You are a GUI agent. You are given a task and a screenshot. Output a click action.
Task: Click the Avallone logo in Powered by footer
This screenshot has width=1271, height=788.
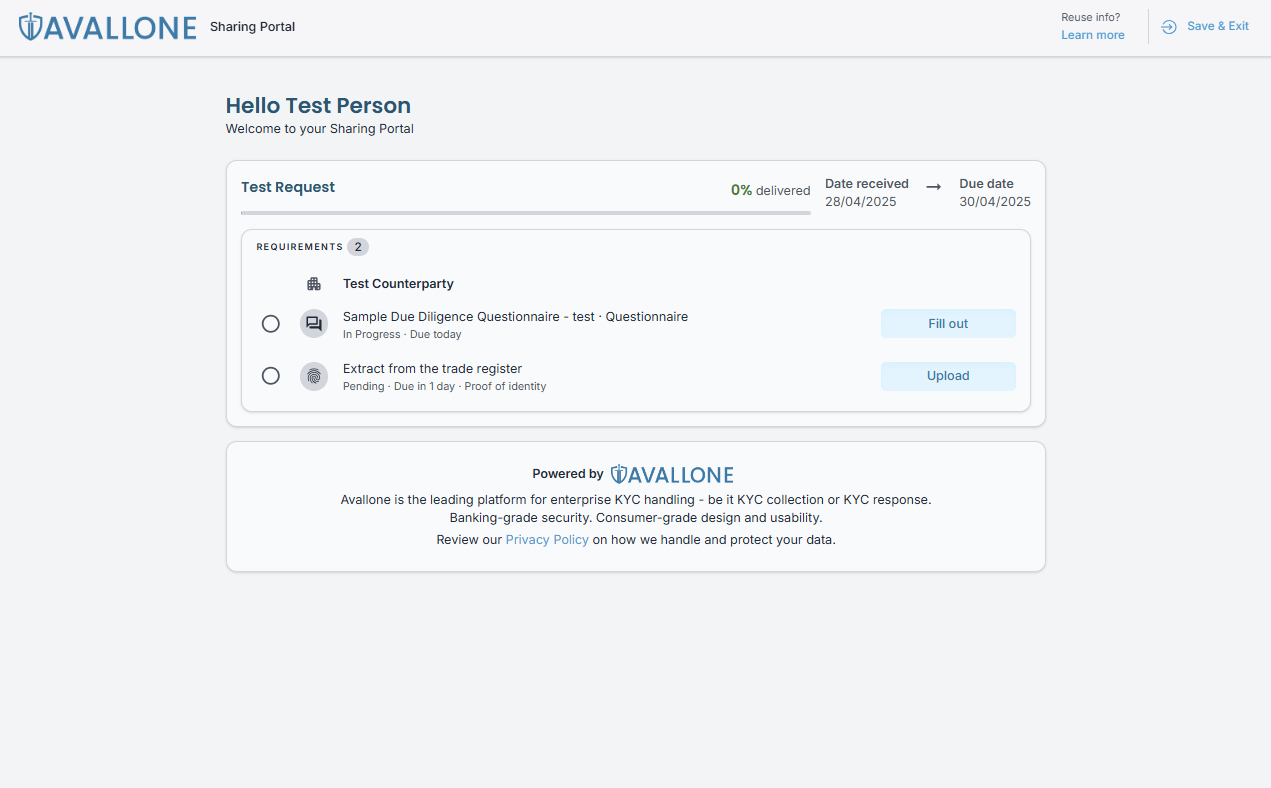(672, 474)
